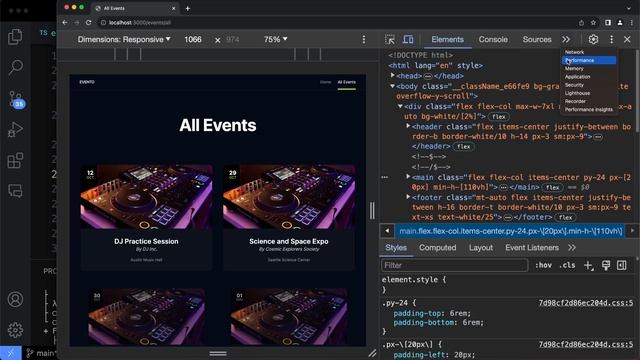Open browser profile avatar
This screenshot has height=360, width=640.
[620, 23]
